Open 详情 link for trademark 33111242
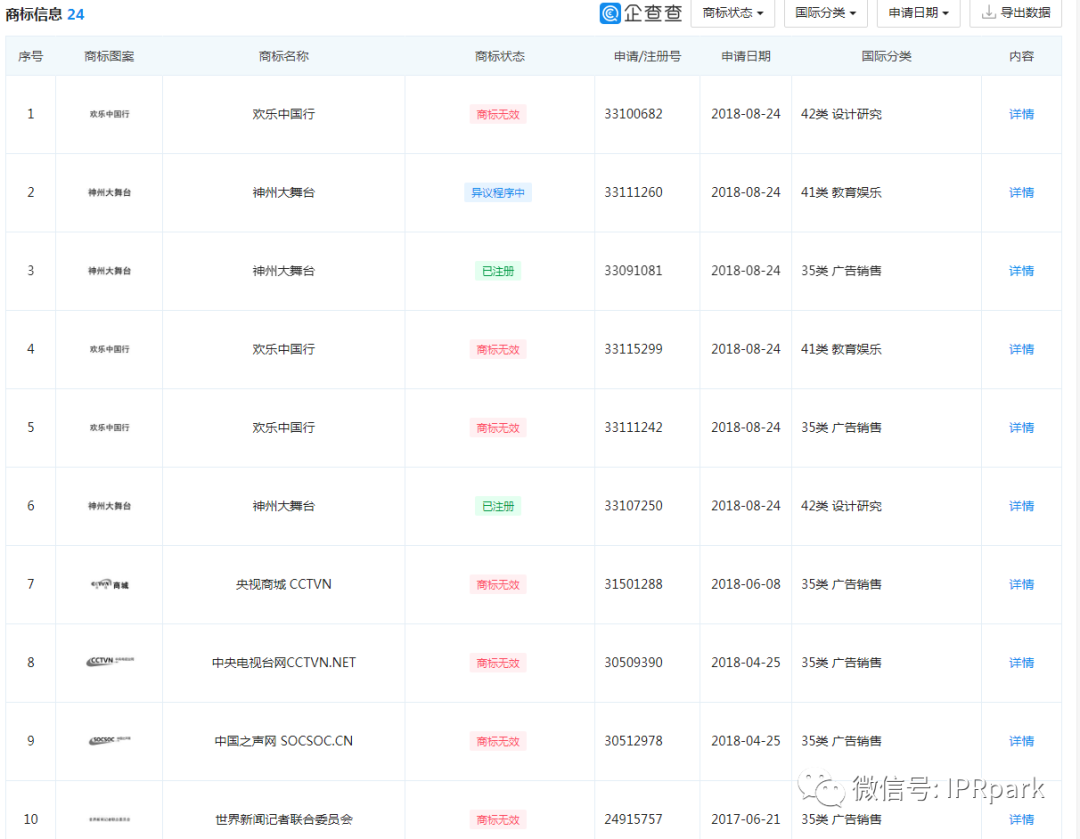 [x=1021, y=428]
